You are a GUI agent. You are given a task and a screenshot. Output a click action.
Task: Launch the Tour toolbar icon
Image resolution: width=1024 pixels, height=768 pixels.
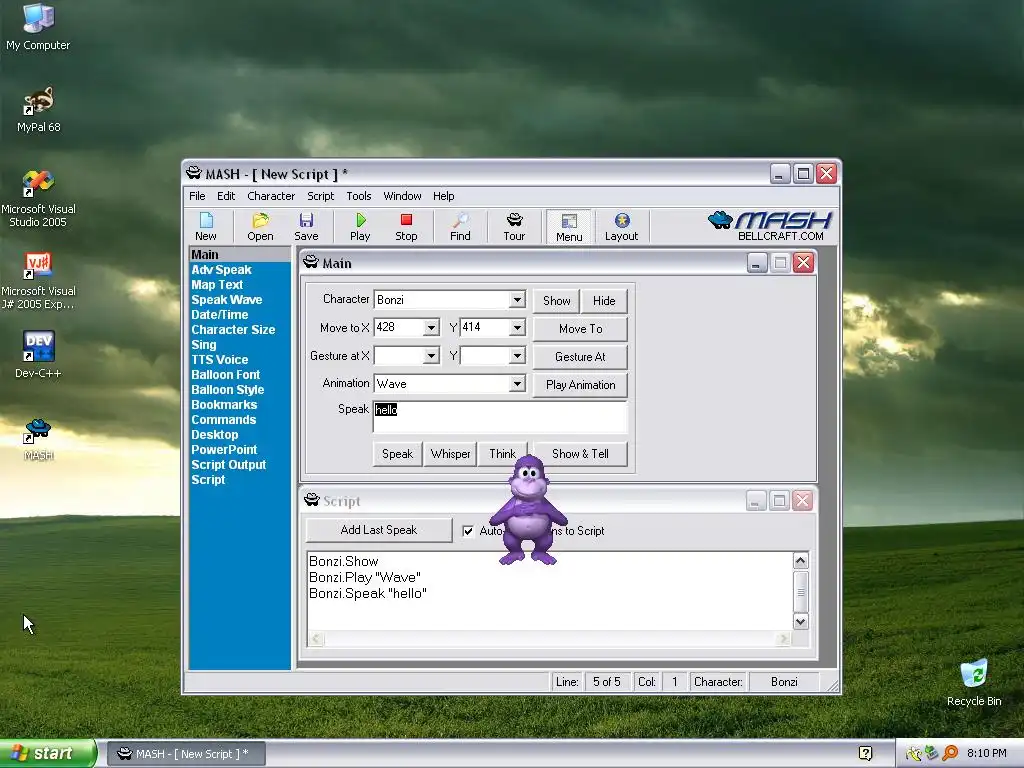tap(514, 227)
